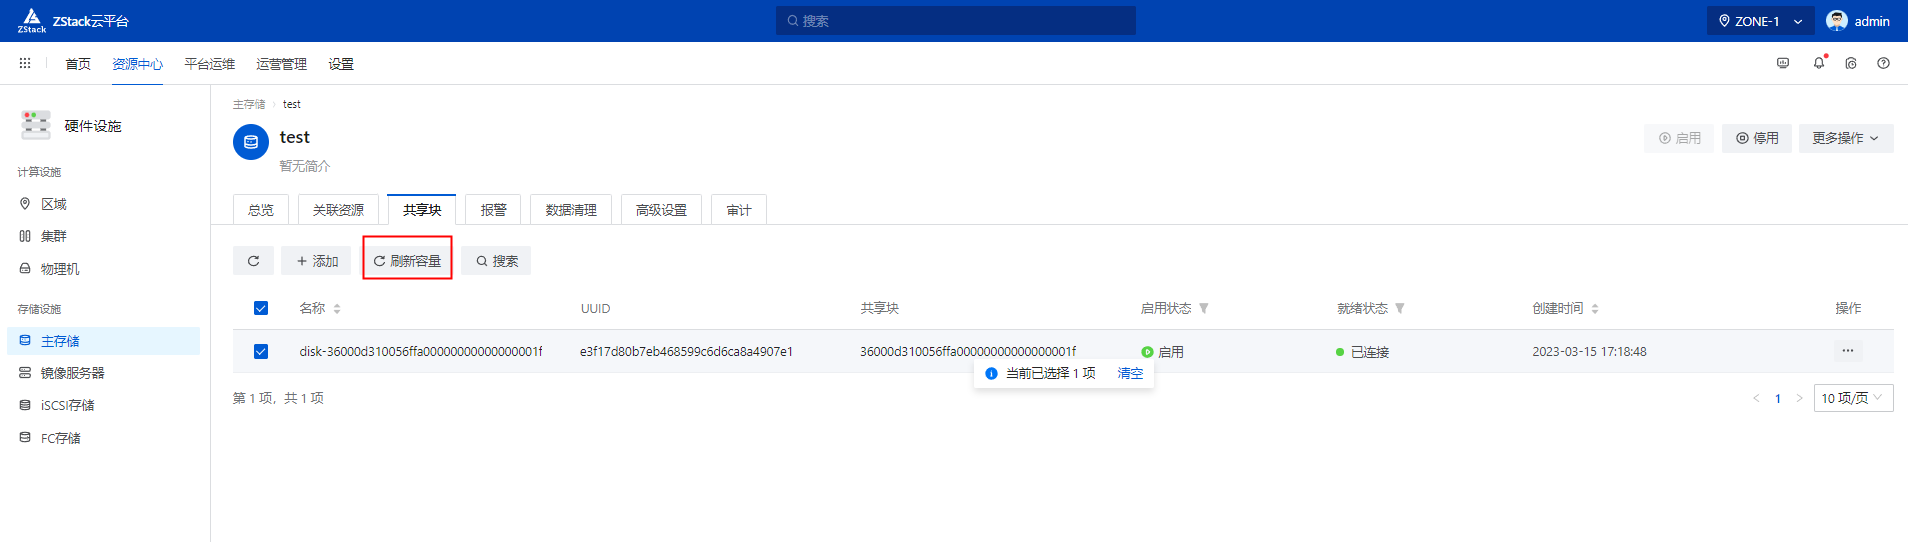Open the app grid menu icon

[x=25, y=63]
